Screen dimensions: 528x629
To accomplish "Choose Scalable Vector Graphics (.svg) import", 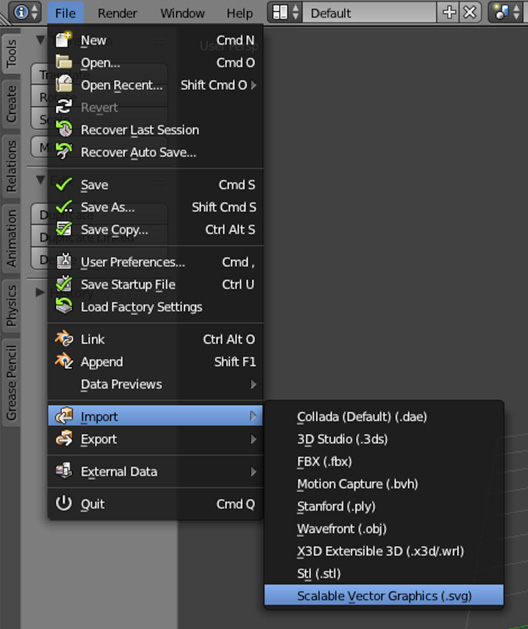I will pos(384,596).
